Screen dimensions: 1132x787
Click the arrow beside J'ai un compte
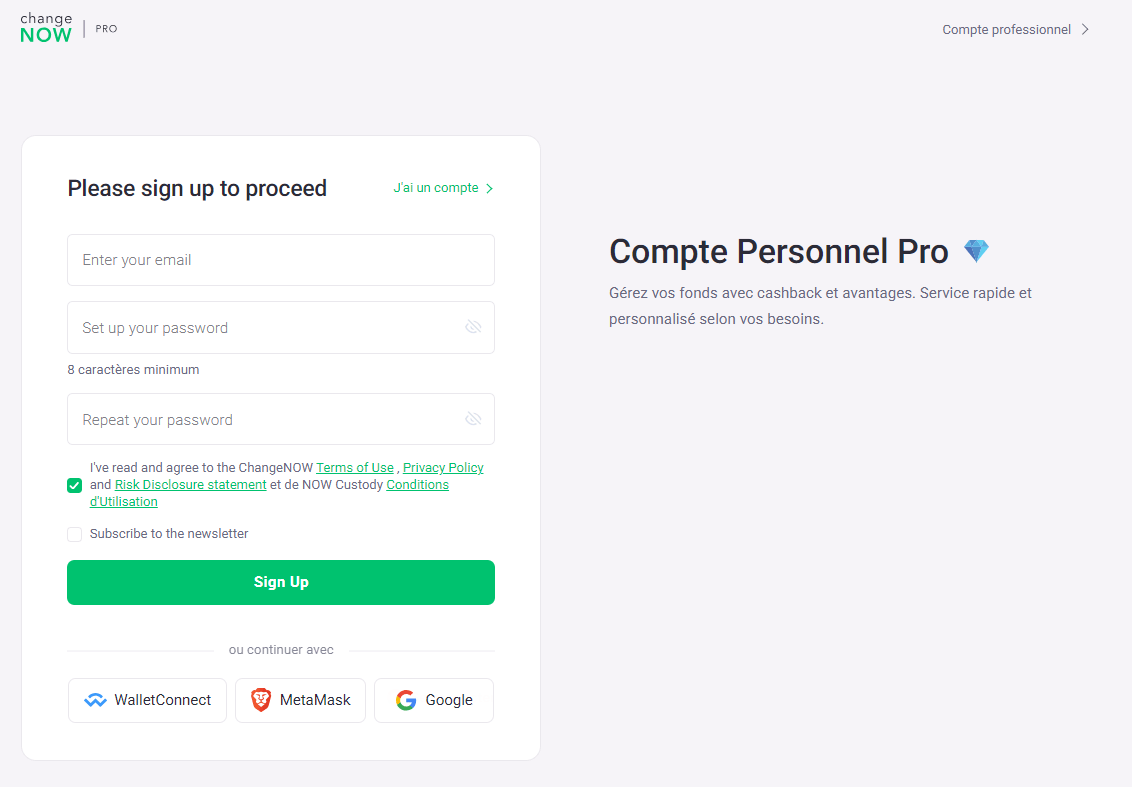coord(489,188)
